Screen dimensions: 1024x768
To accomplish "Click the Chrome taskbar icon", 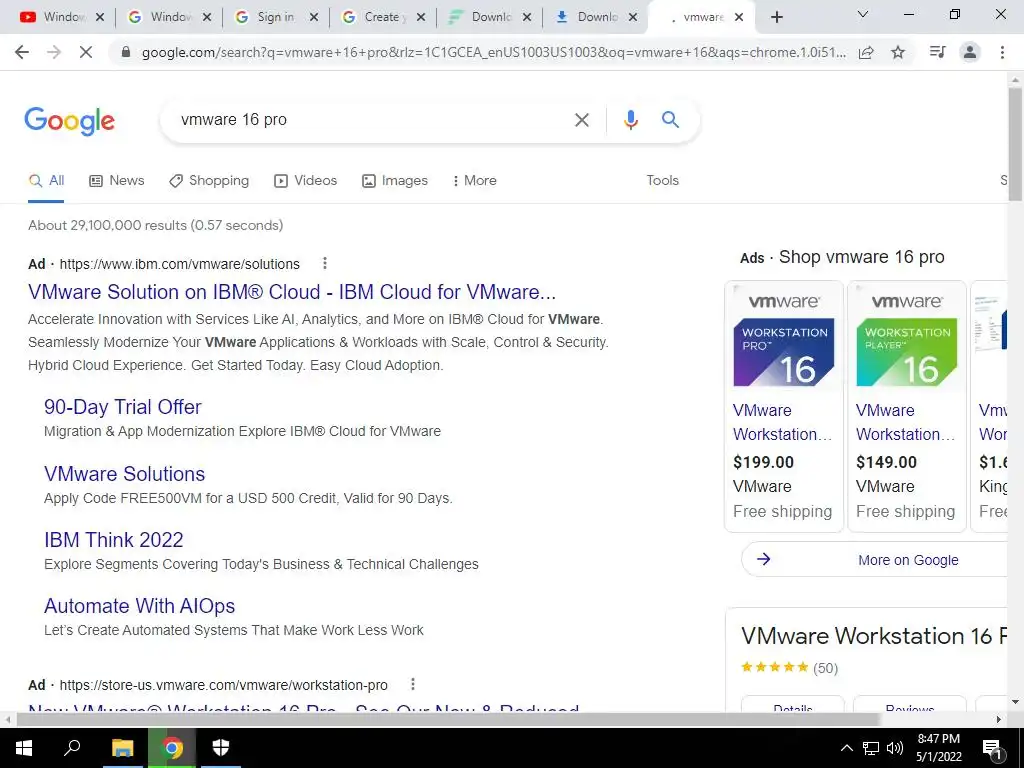I will (x=172, y=748).
